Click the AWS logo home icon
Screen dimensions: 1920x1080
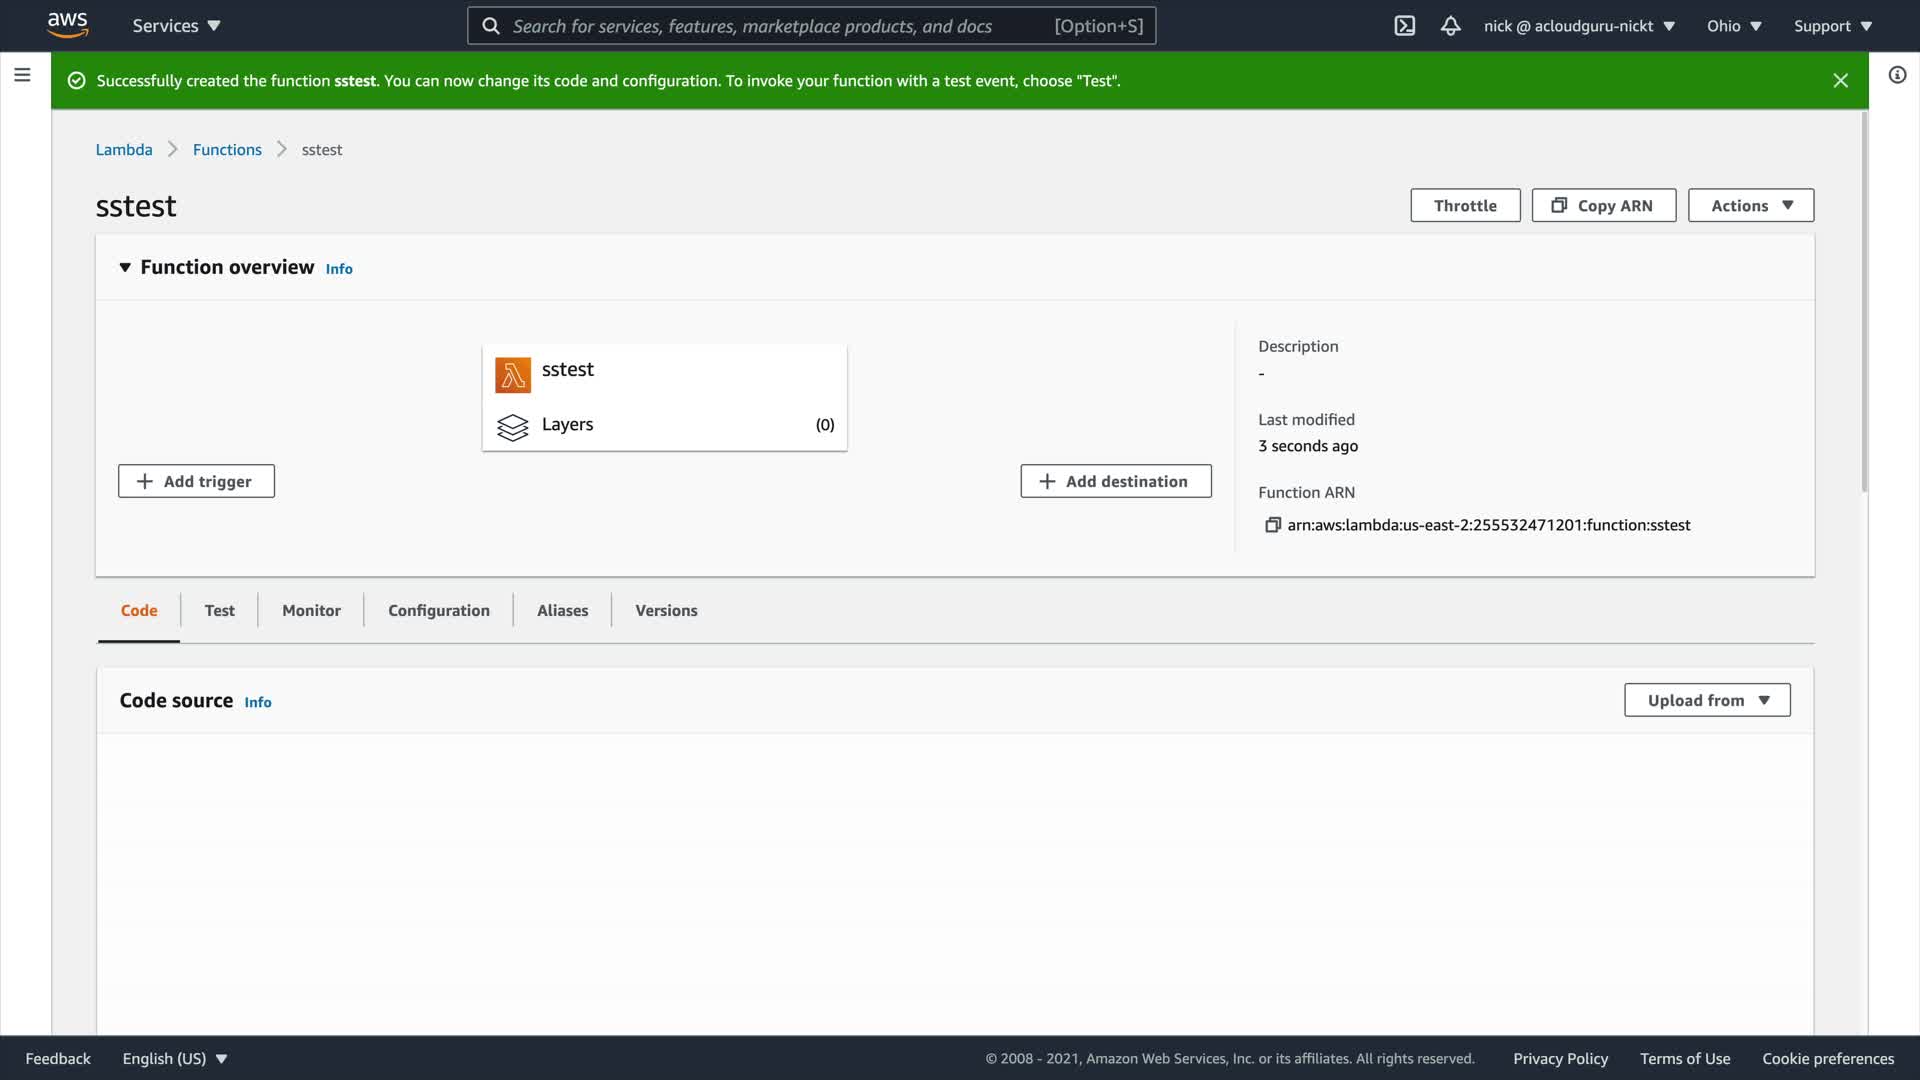tap(67, 25)
